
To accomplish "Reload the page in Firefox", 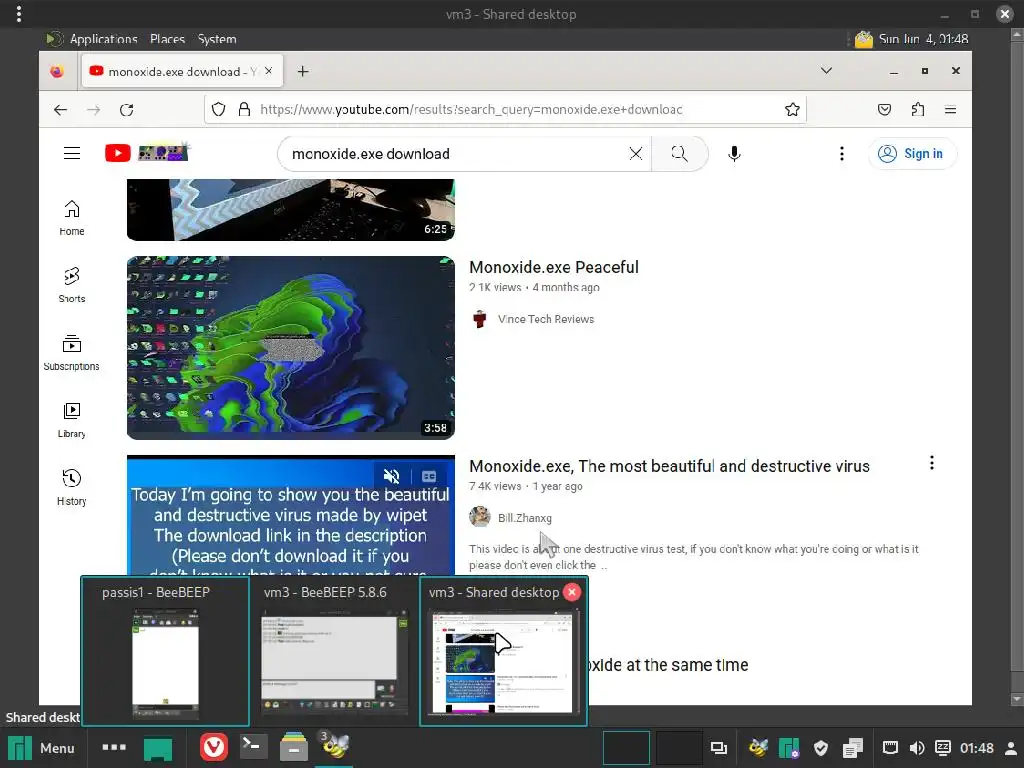I will tap(127, 110).
